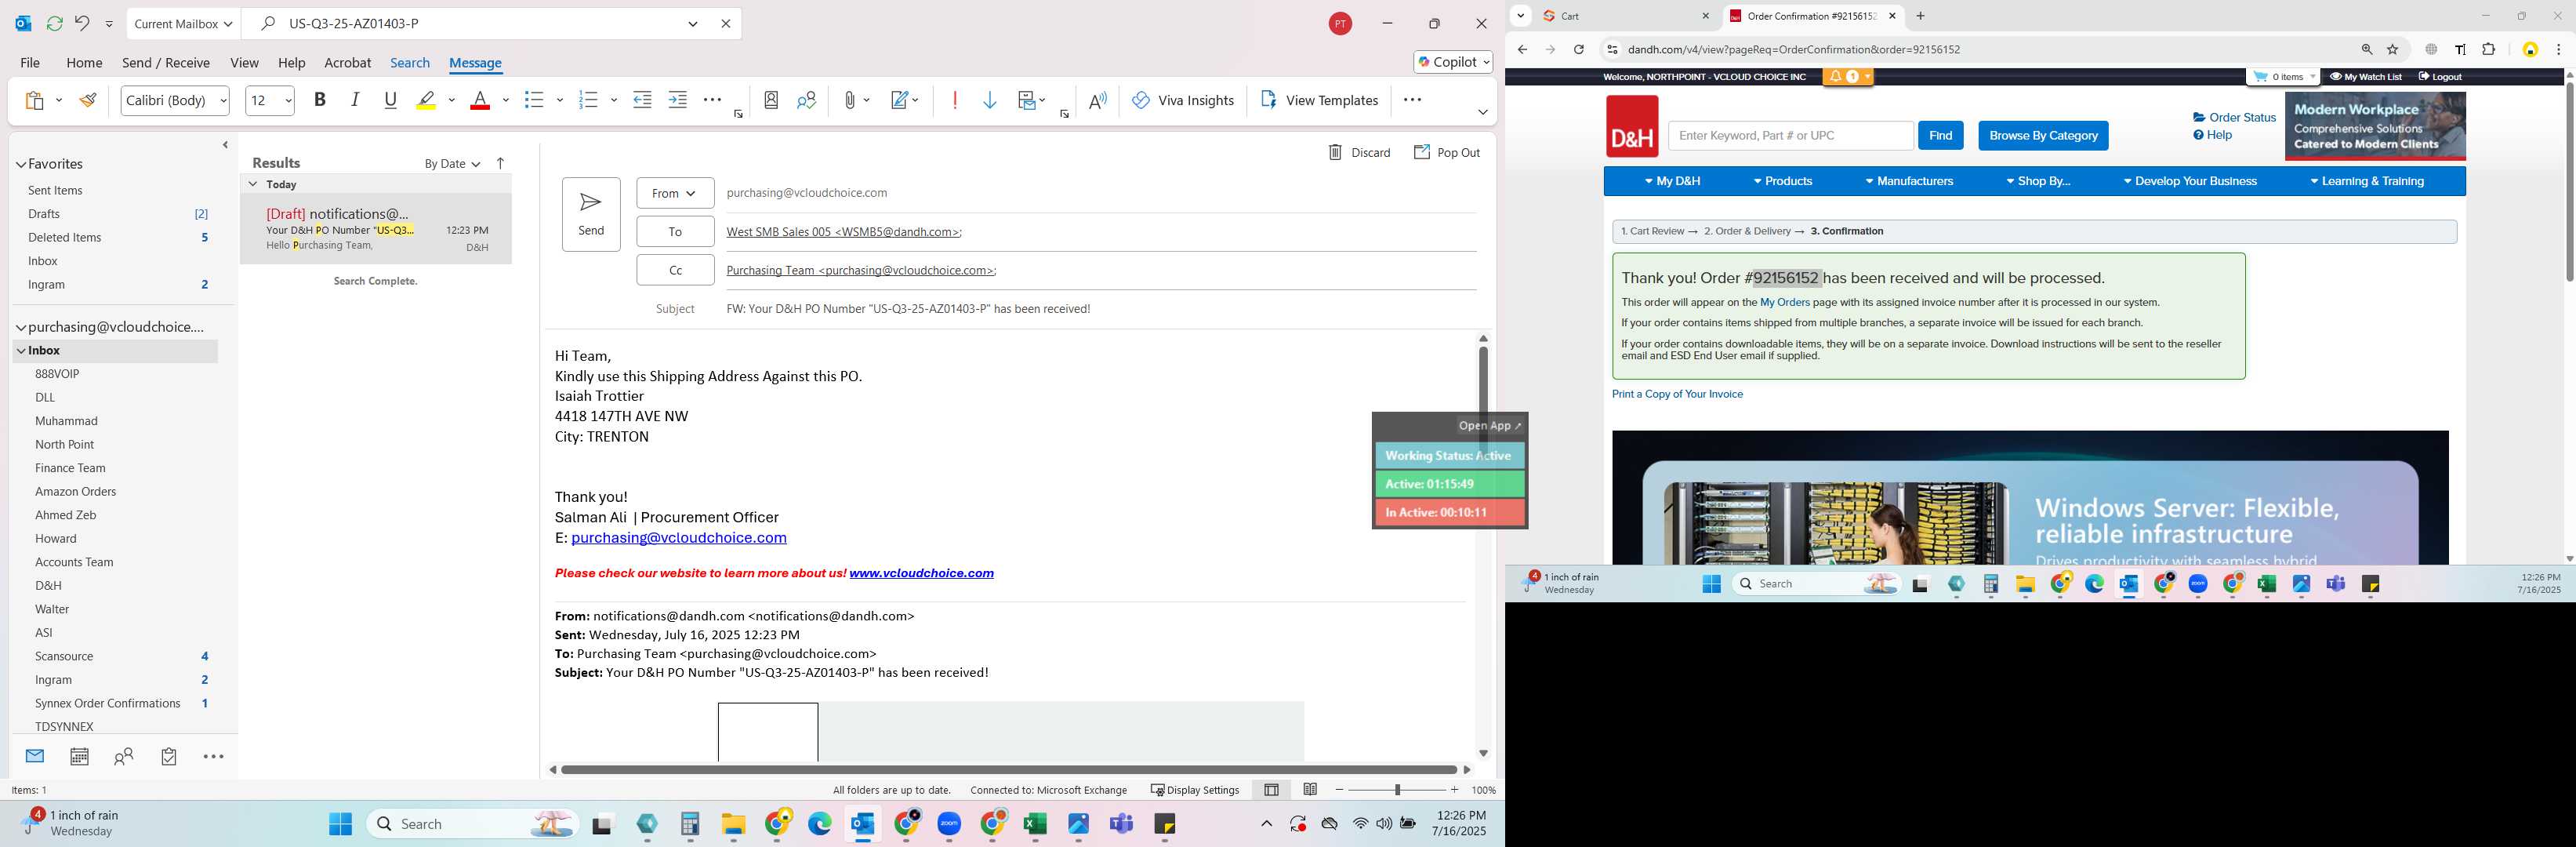
Task: Open the highlight color dropdown arrow
Action: click(452, 100)
